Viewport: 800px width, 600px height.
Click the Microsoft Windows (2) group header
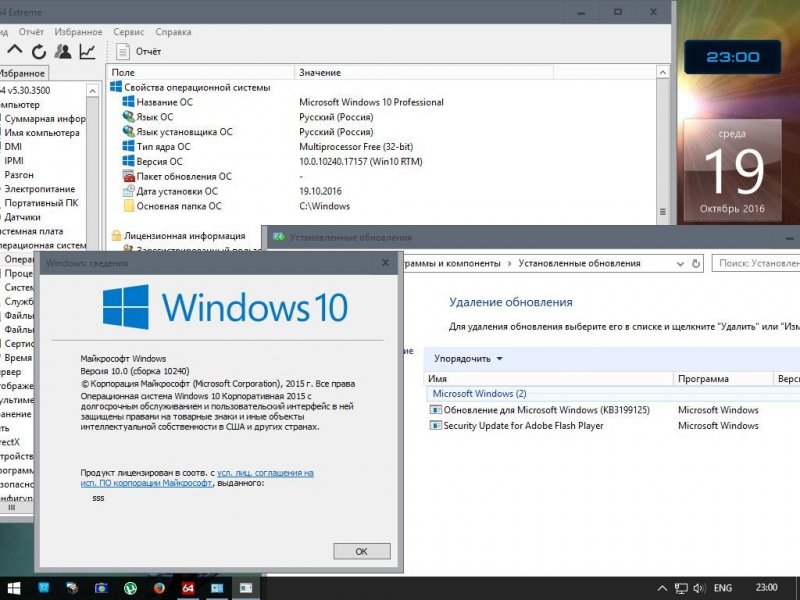click(x=480, y=393)
